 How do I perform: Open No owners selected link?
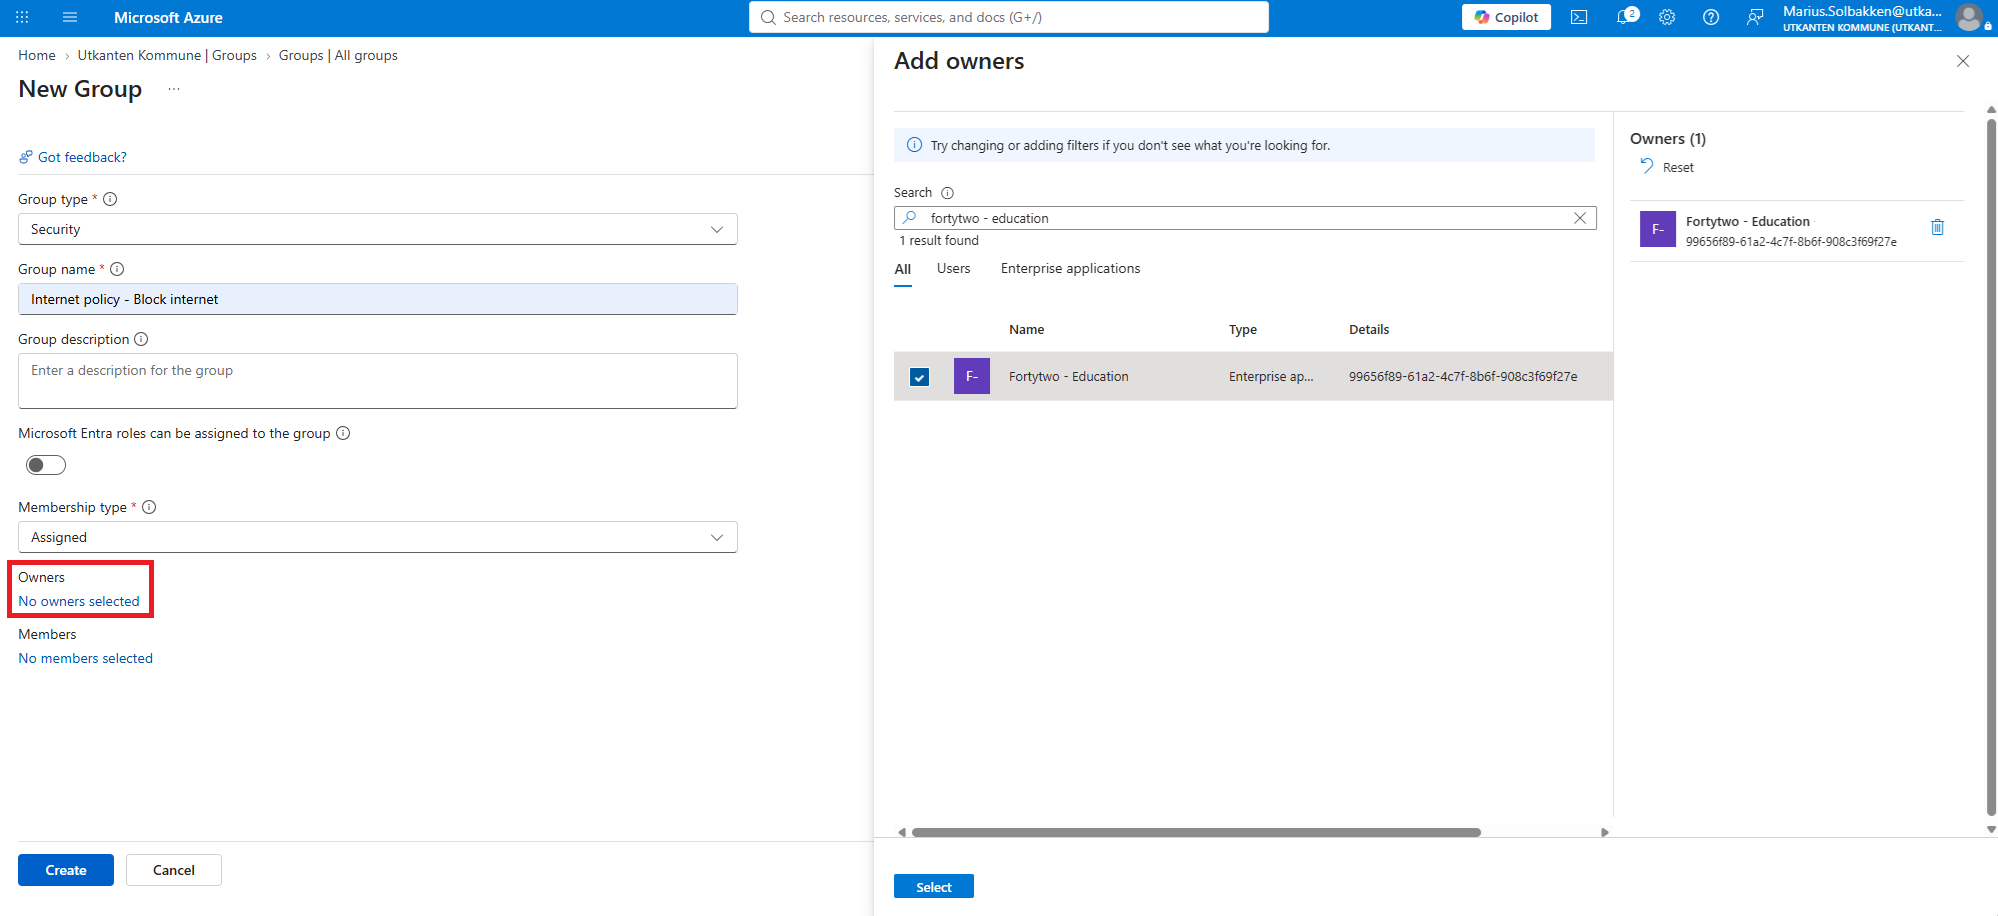pyautogui.click(x=79, y=601)
